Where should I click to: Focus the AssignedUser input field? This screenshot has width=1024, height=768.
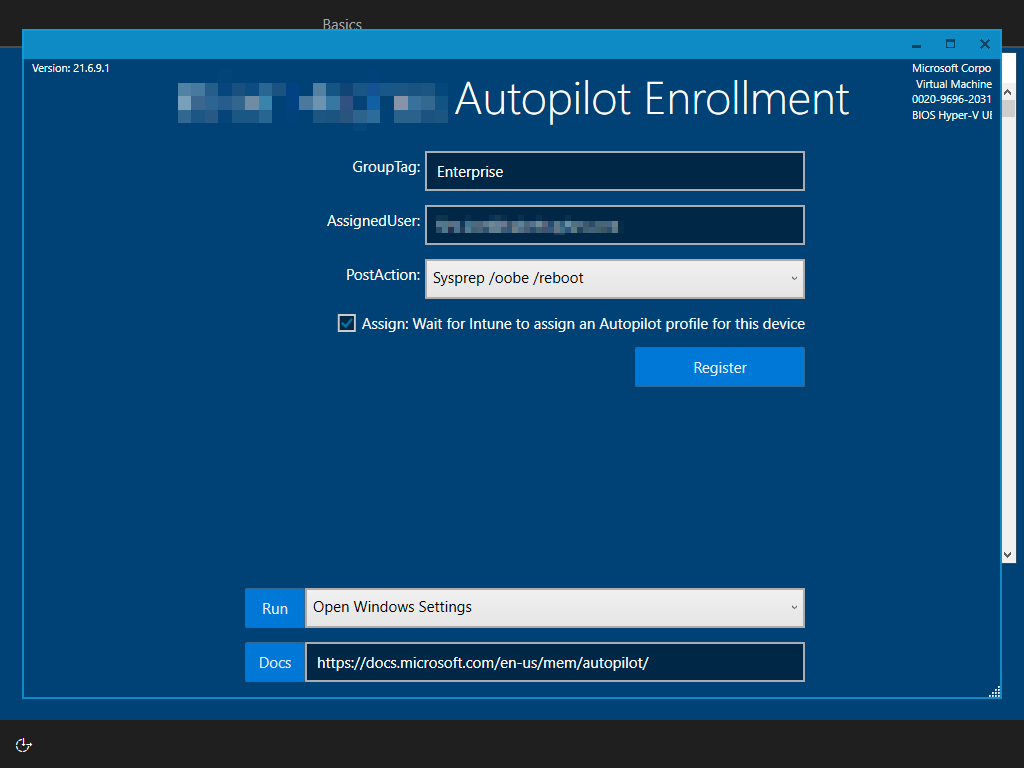pyautogui.click(x=615, y=225)
